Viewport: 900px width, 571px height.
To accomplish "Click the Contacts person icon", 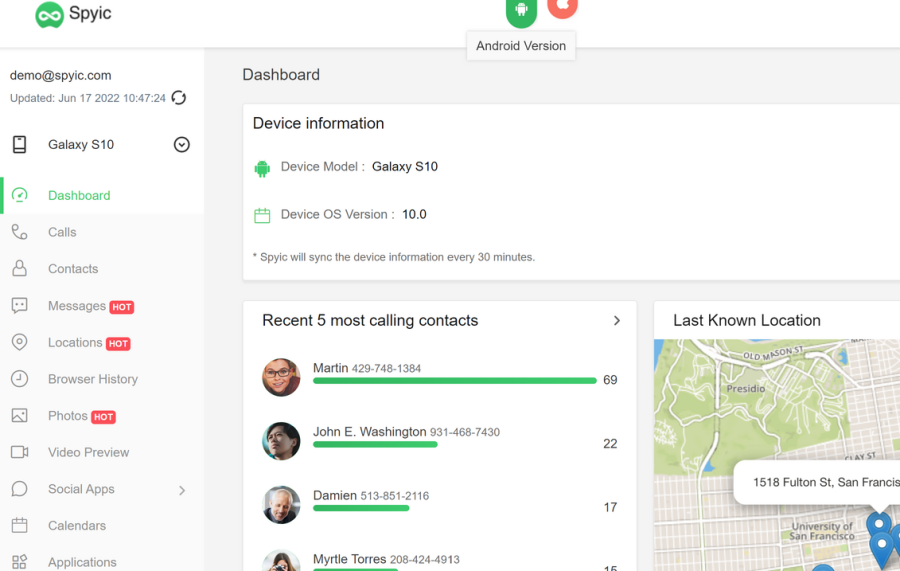I will click(x=20, y=268).
